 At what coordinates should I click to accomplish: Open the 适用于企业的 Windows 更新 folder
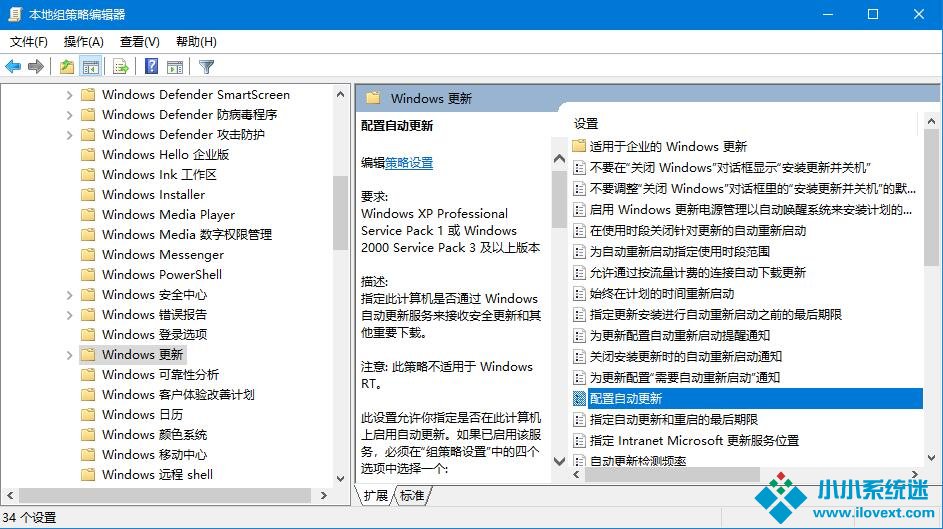click(x=667, y=146)
